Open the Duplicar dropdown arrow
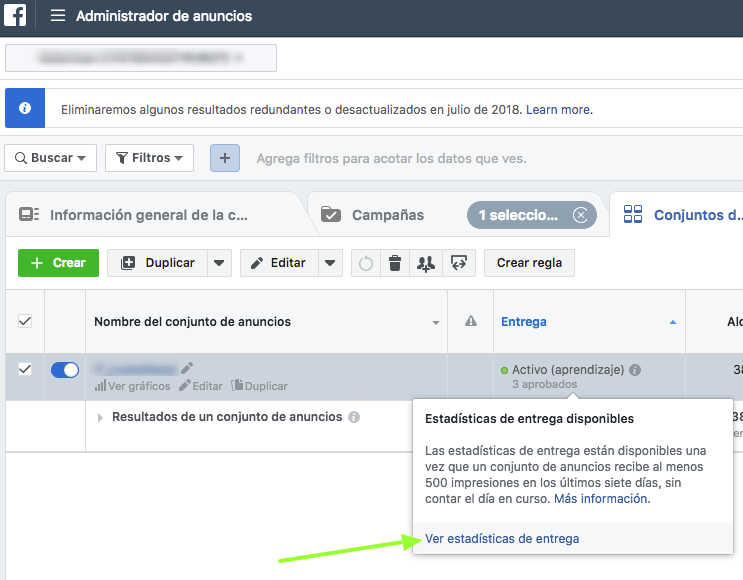743x580 pixels. 219,263
